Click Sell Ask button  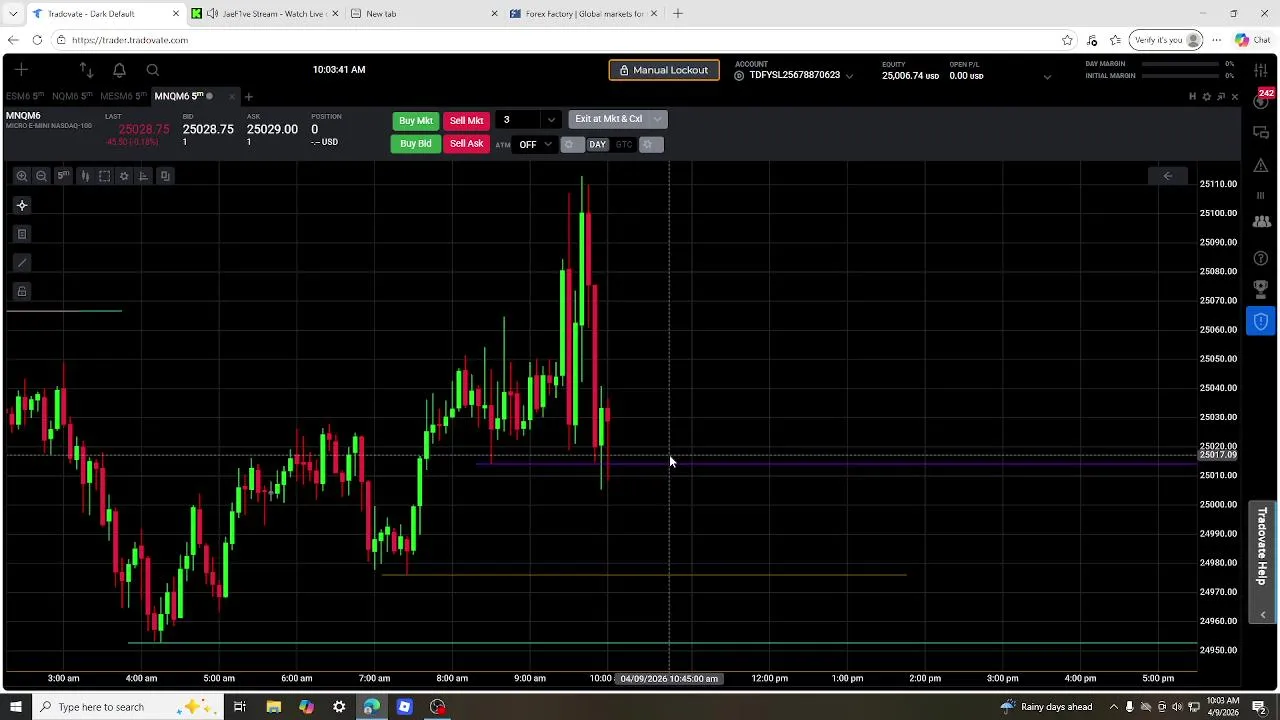click(x=467, y=144)
